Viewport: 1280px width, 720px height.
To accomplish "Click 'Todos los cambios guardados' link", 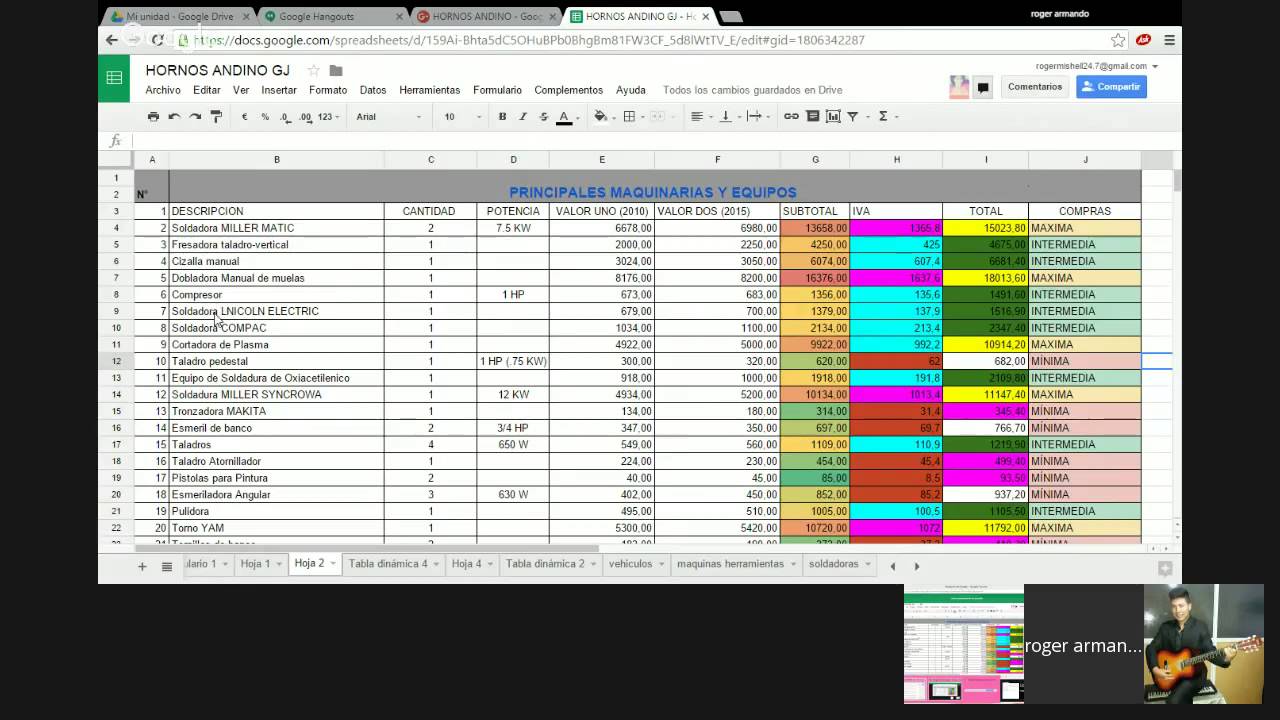I will click(x=753, y=90).
